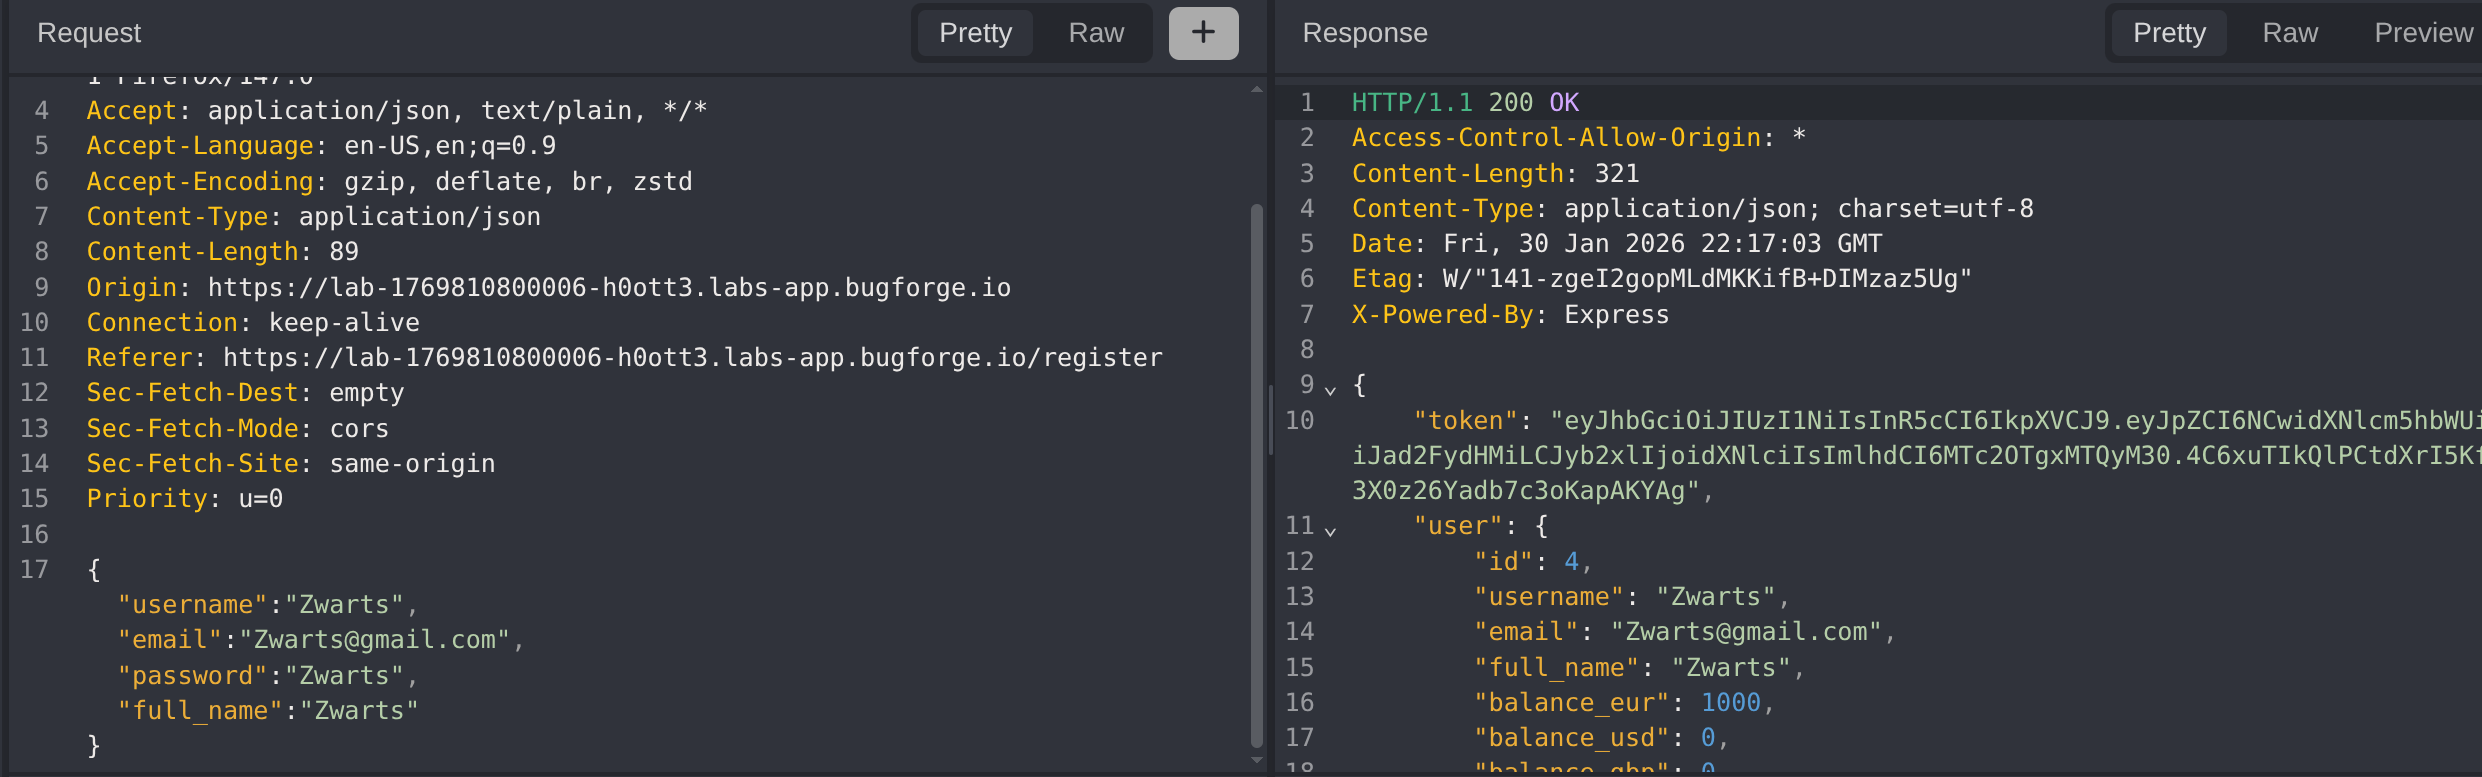Click the Accept-Encoding header line

click(x=389, y=181)
